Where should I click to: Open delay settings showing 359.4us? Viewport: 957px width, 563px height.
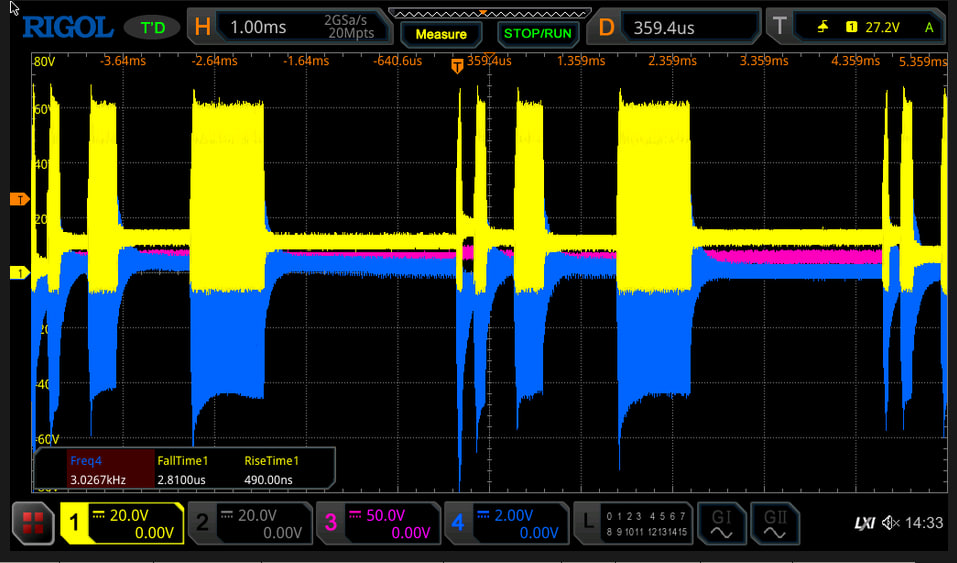pyautogui.click(x=674, y=27)
